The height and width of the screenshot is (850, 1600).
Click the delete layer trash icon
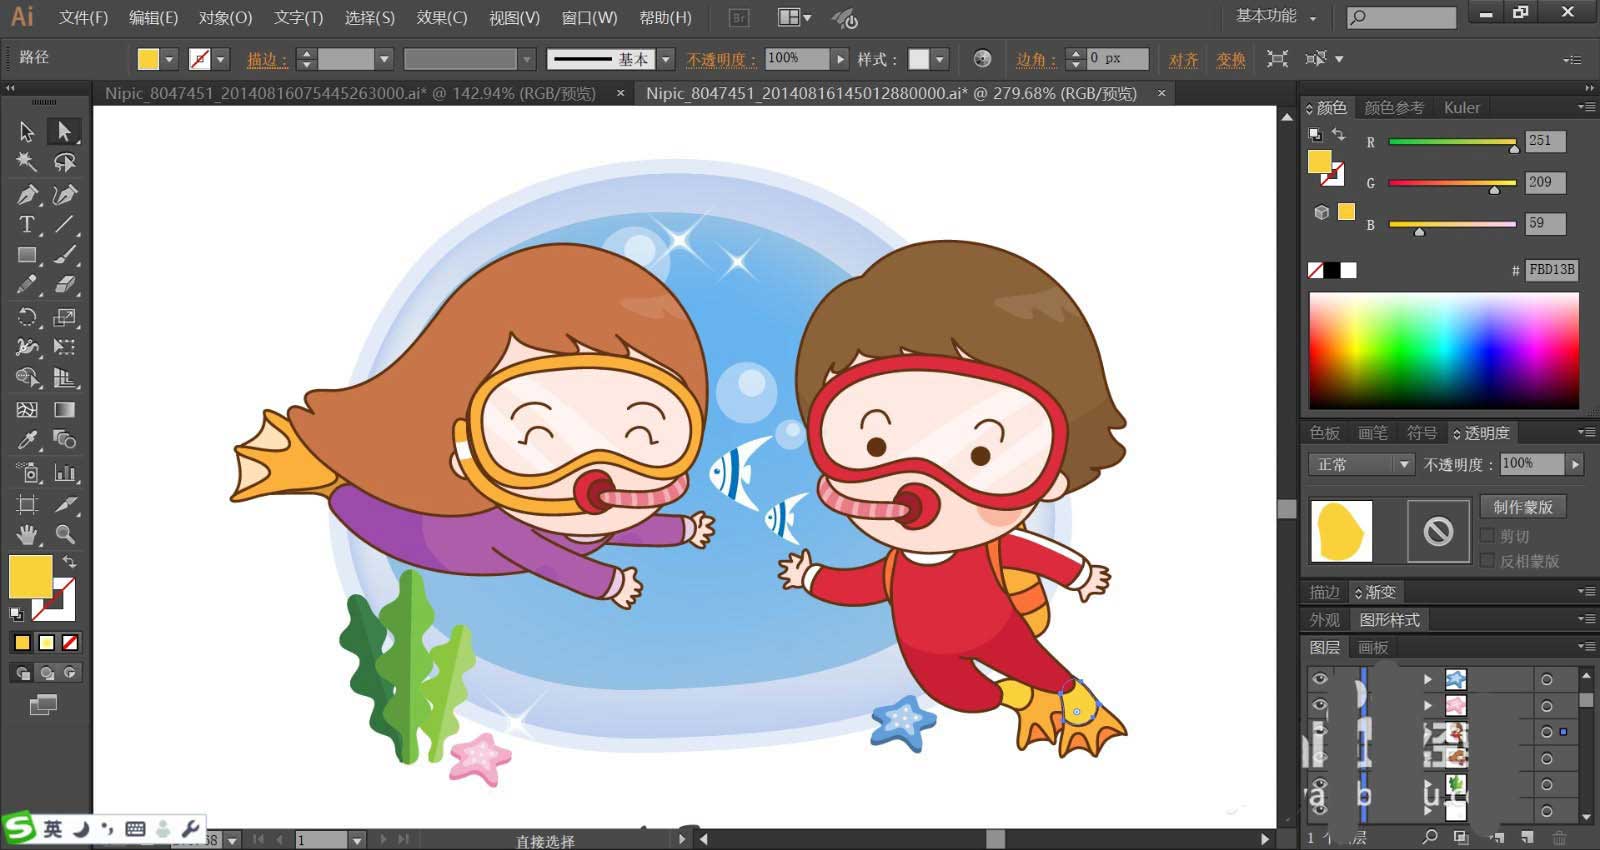click(1559, 837)
